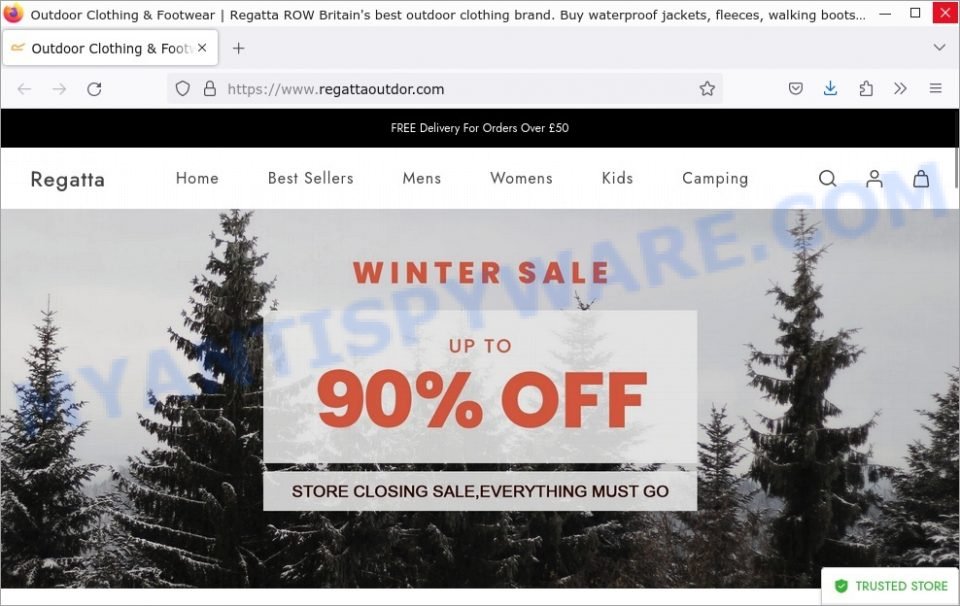Reload the current page
The image size is (960, 606).
(94, 89)
